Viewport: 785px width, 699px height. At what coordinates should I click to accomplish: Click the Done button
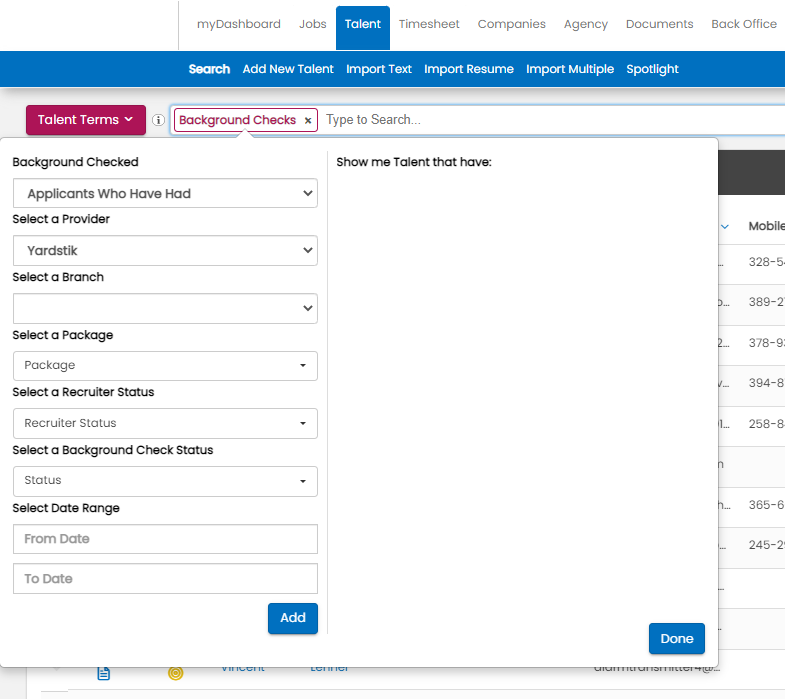[x=676, y=638]
